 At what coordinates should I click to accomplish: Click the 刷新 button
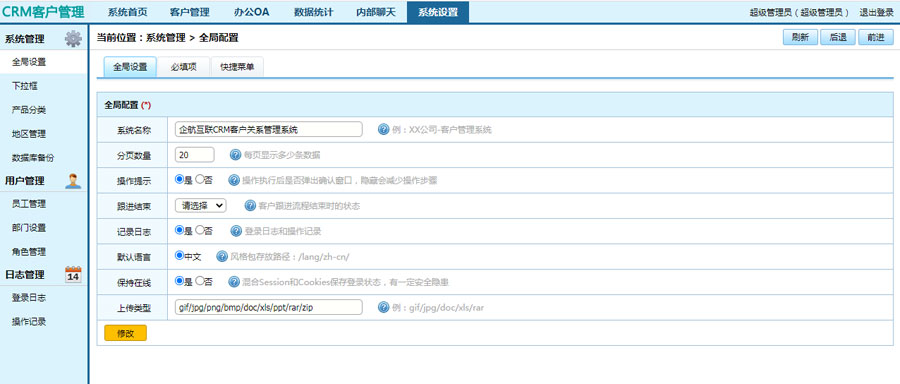(x=800, y=37)
